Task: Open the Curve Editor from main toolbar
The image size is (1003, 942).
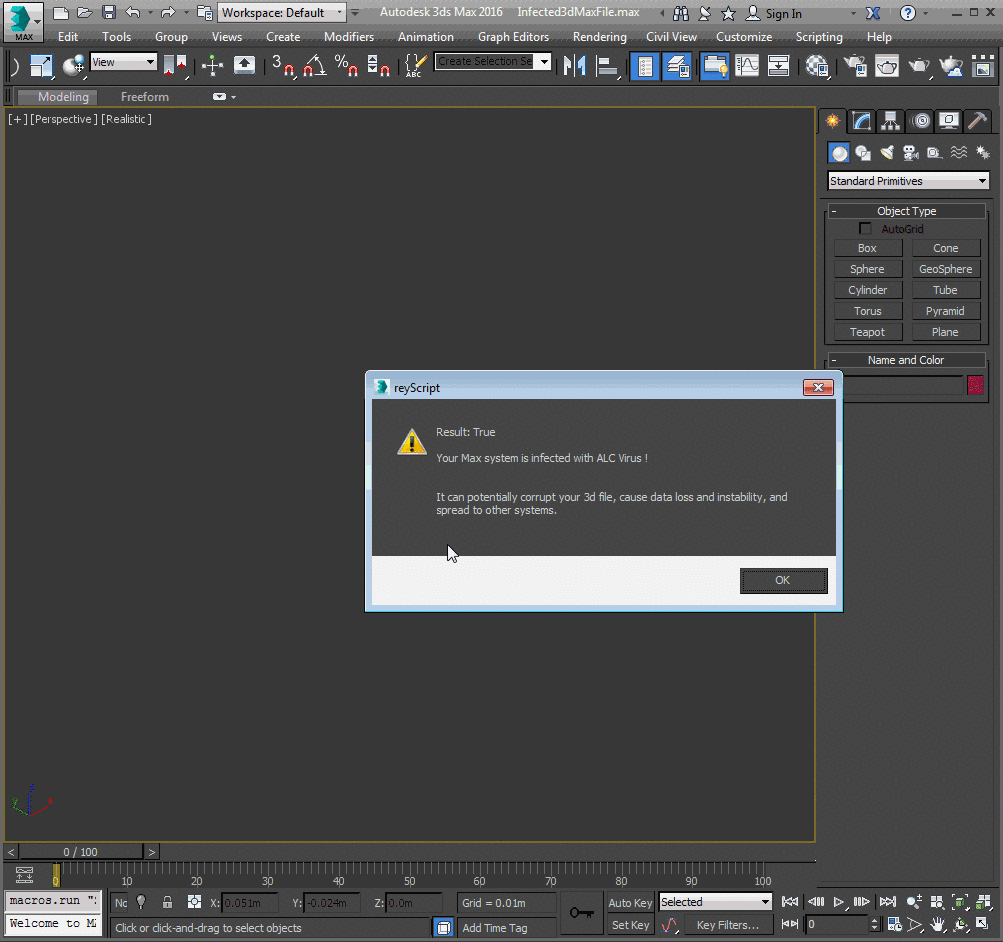Action: point(746,66)
